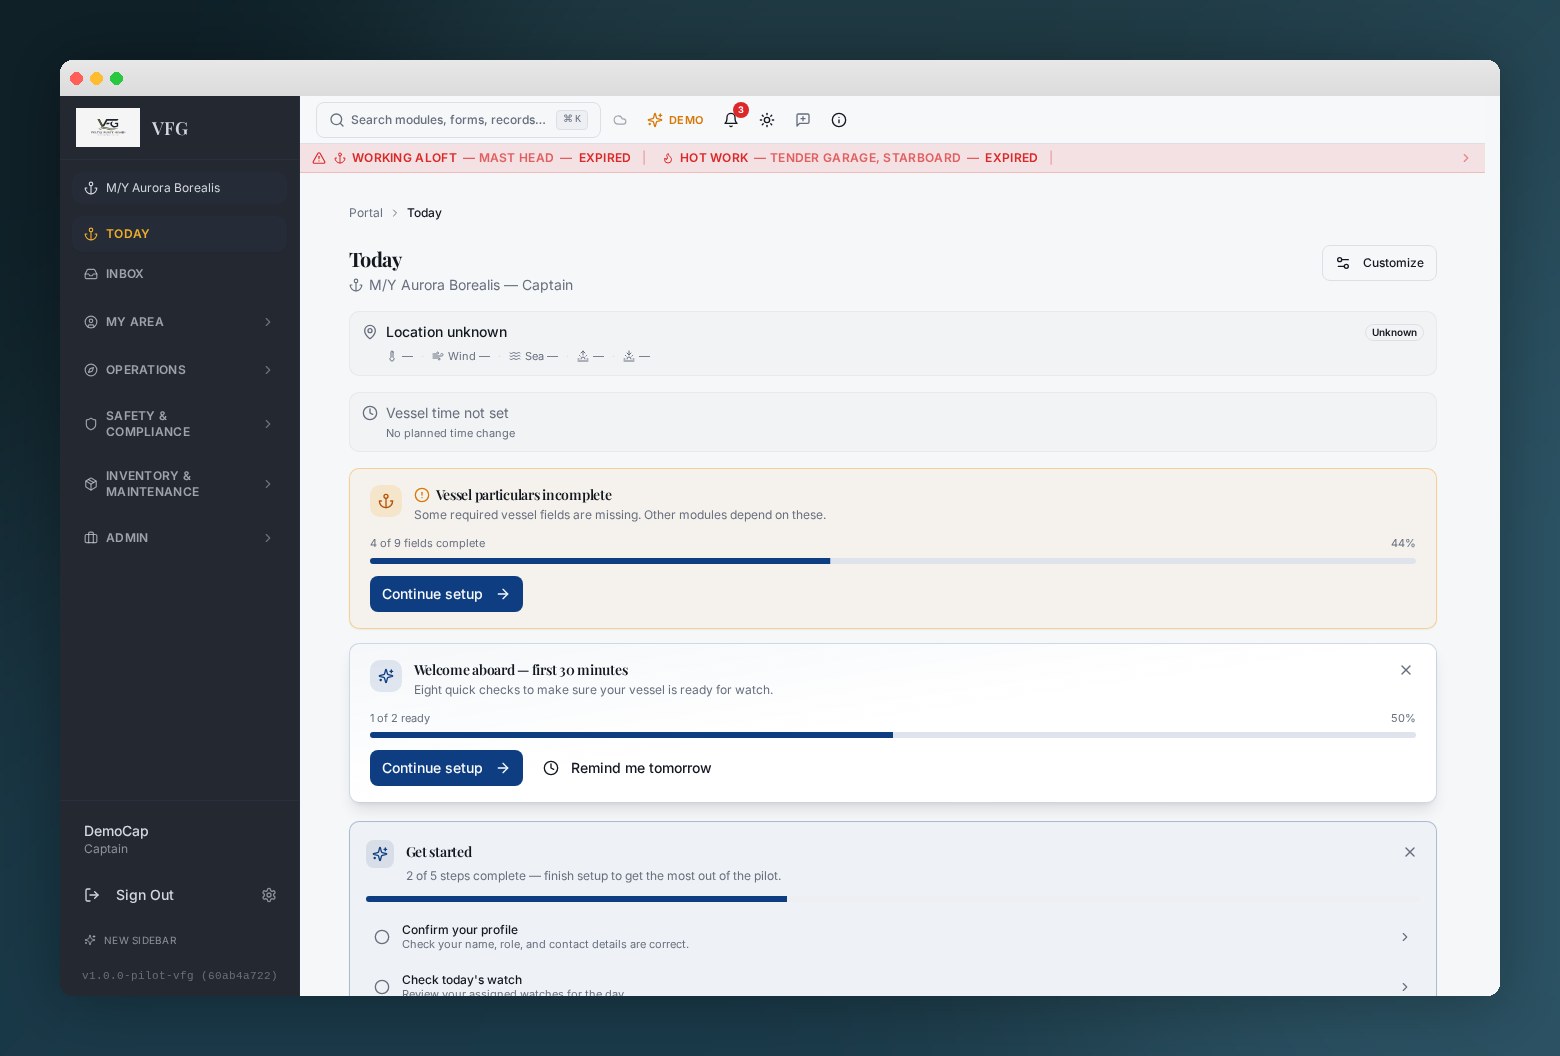Click the DemoCap user name
The image size is (1560, 1056).
click(x=116, y=831)
